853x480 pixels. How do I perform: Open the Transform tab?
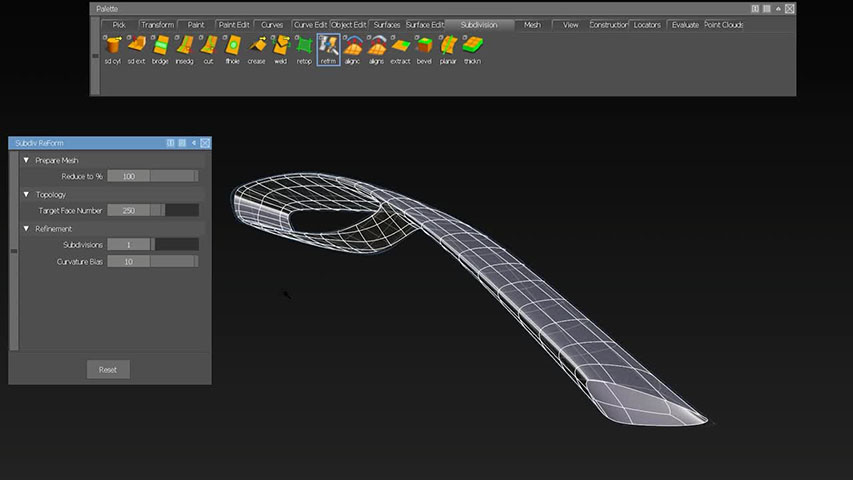(157, 24)
